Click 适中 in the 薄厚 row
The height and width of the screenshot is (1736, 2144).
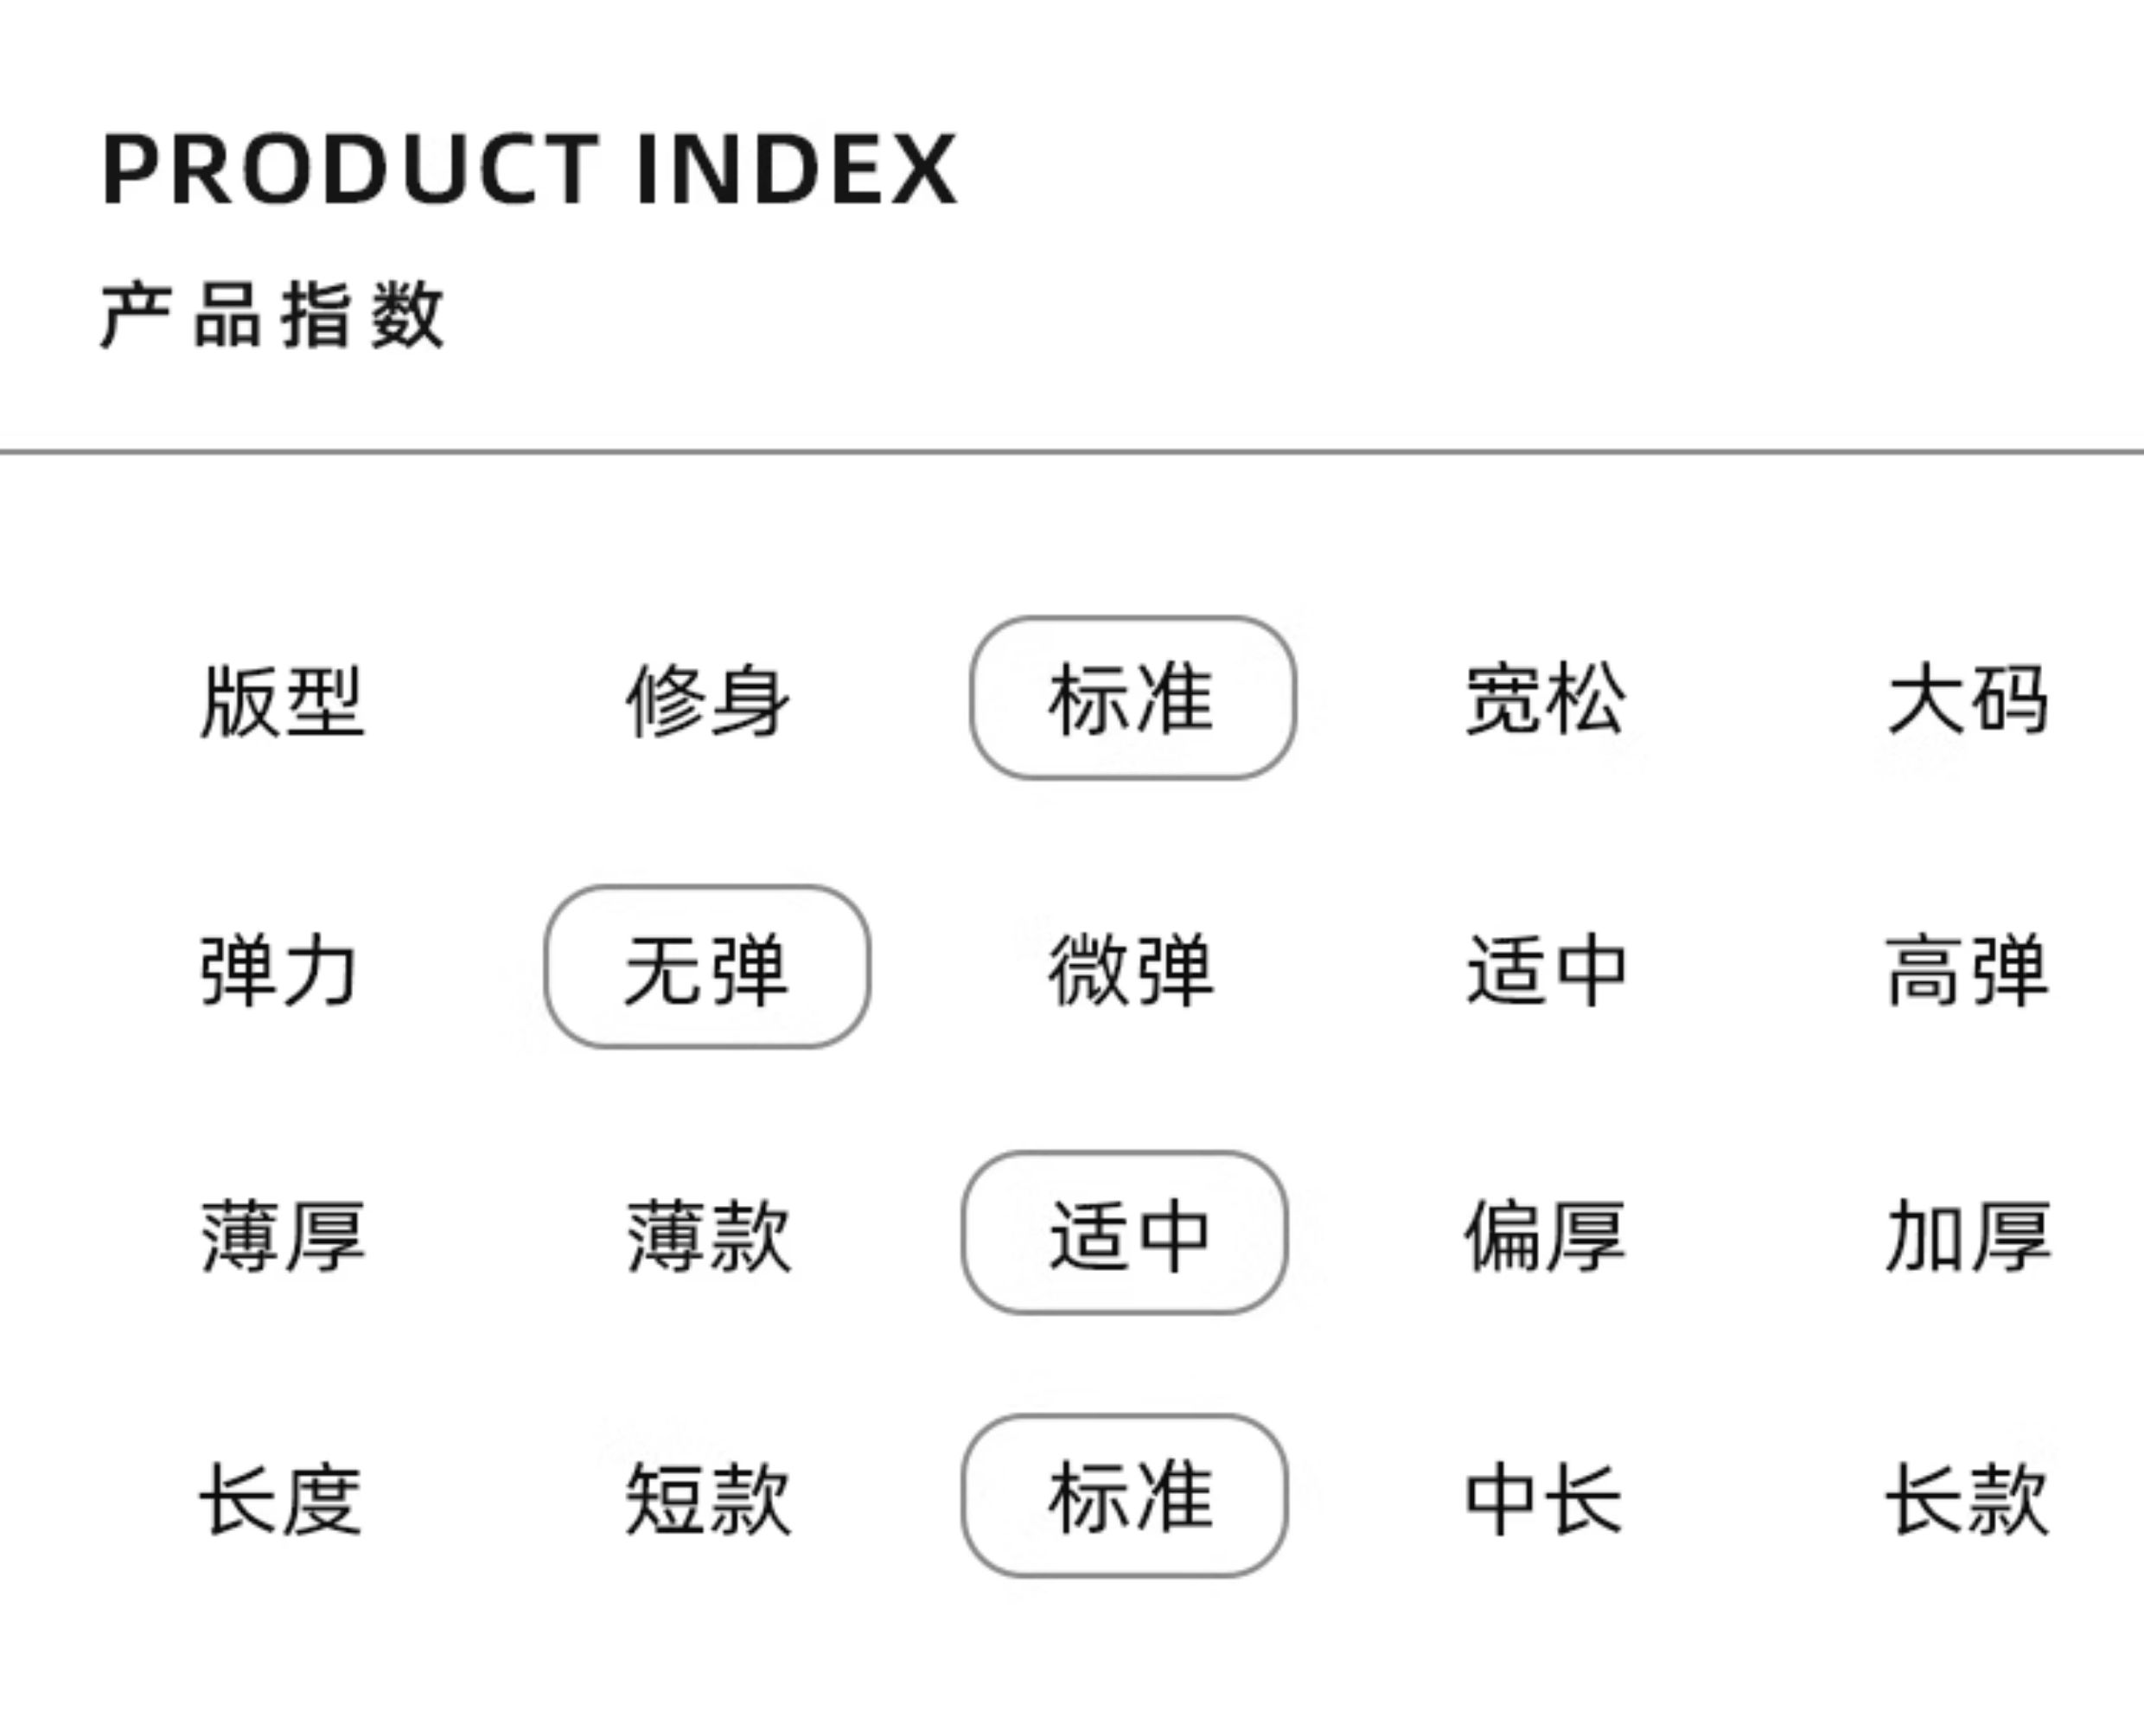pyautogui.click(x=1125, y=1233)
